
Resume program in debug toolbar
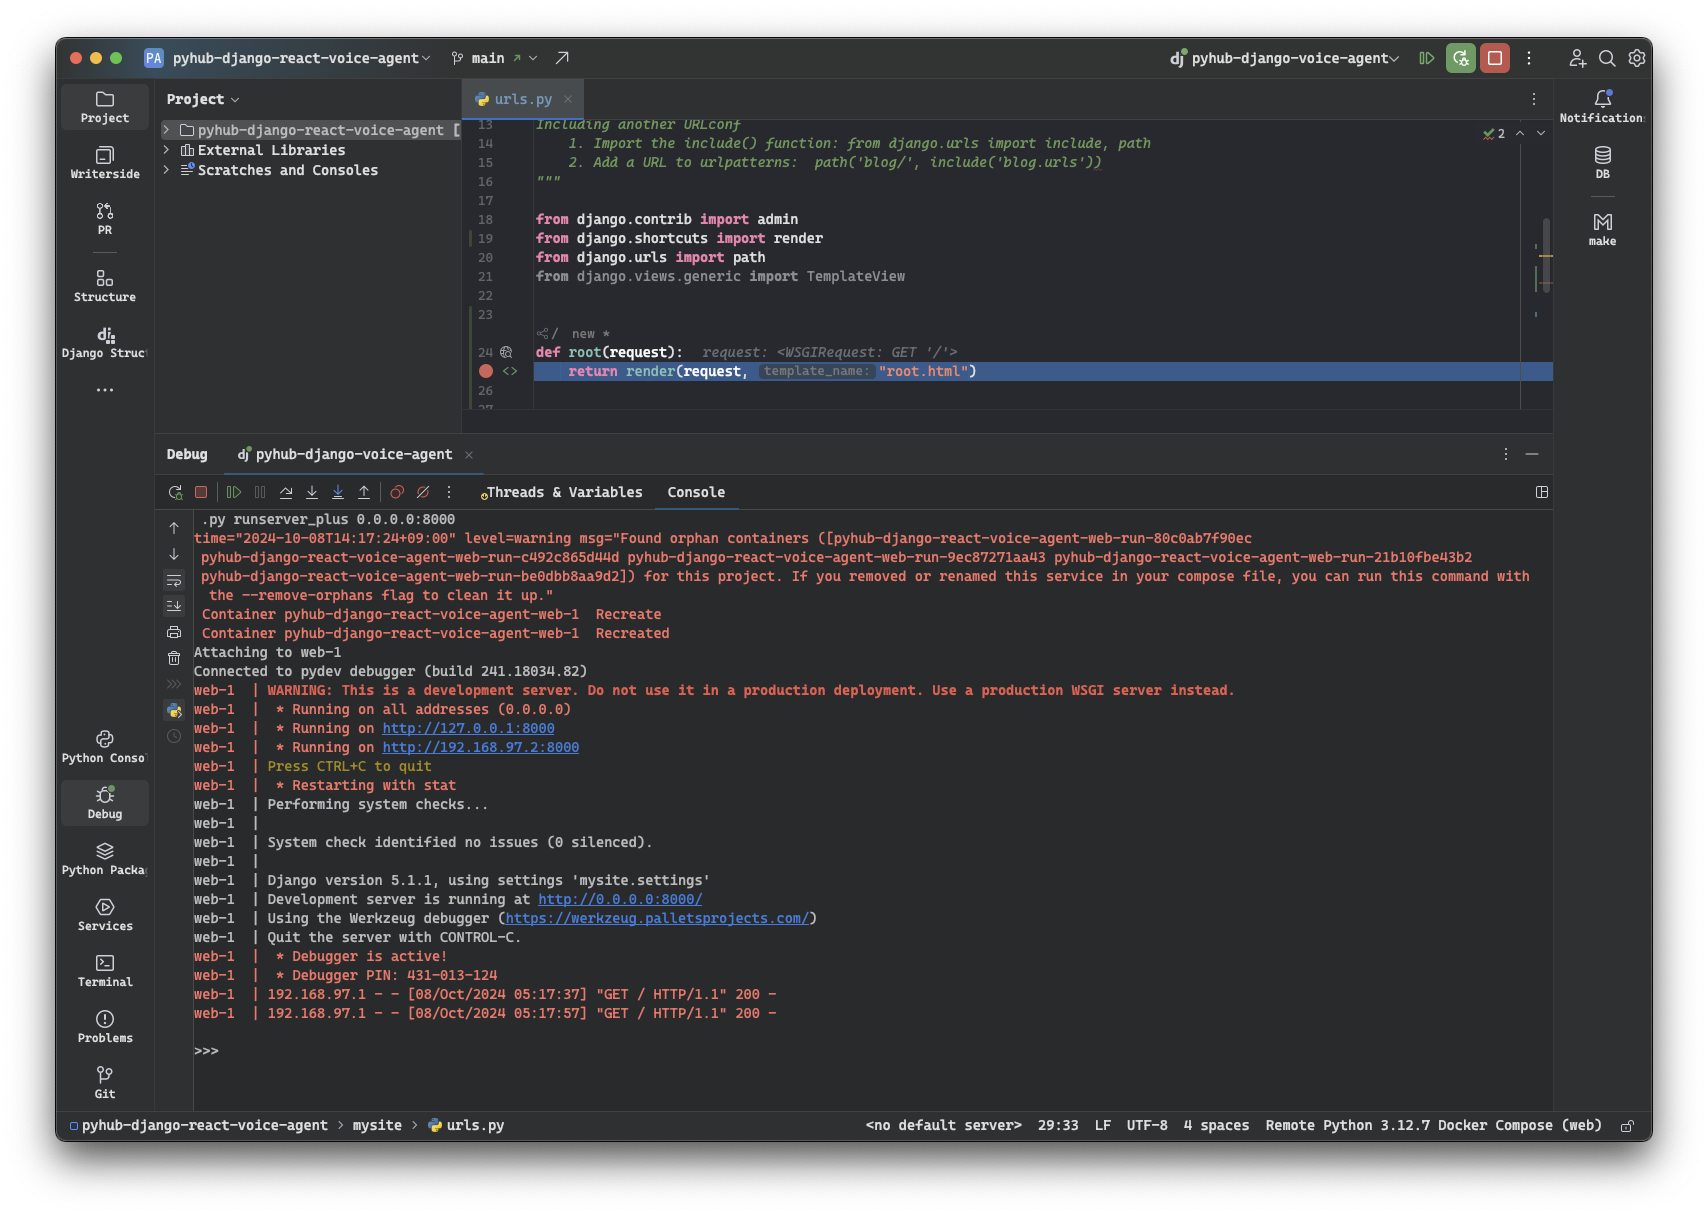234,492
